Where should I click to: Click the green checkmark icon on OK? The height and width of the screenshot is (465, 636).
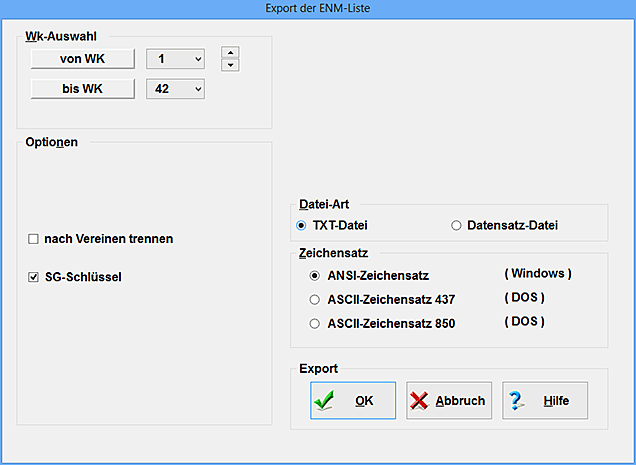click(324, 401)
